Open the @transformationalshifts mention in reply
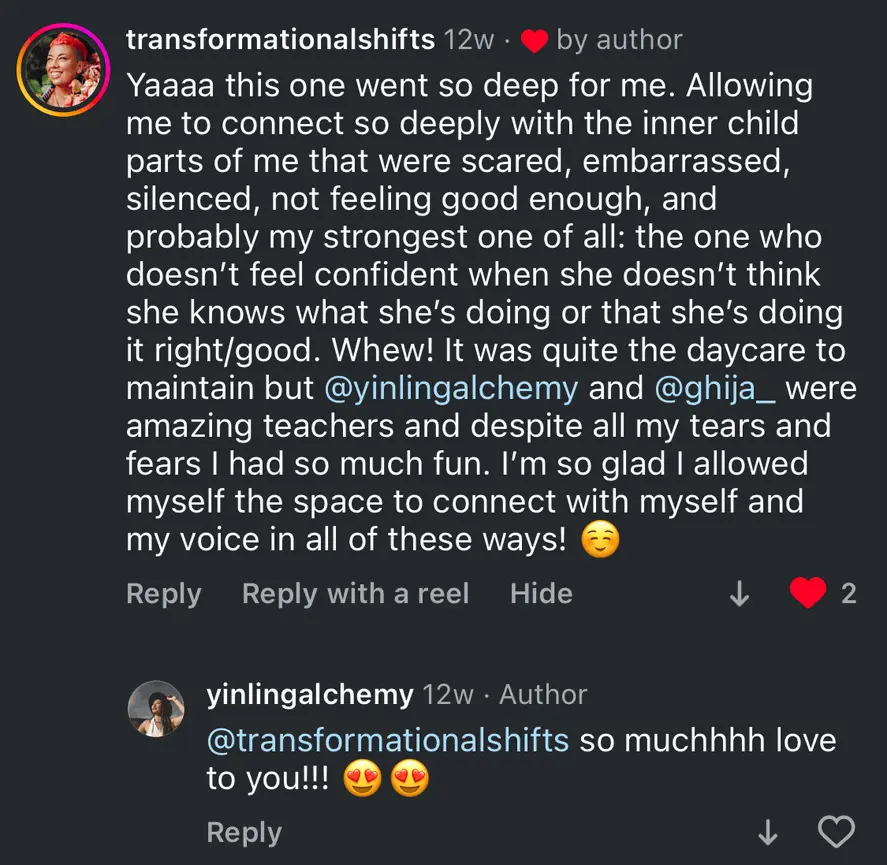The width and height of the screenshot is (887, 865). 388,741
